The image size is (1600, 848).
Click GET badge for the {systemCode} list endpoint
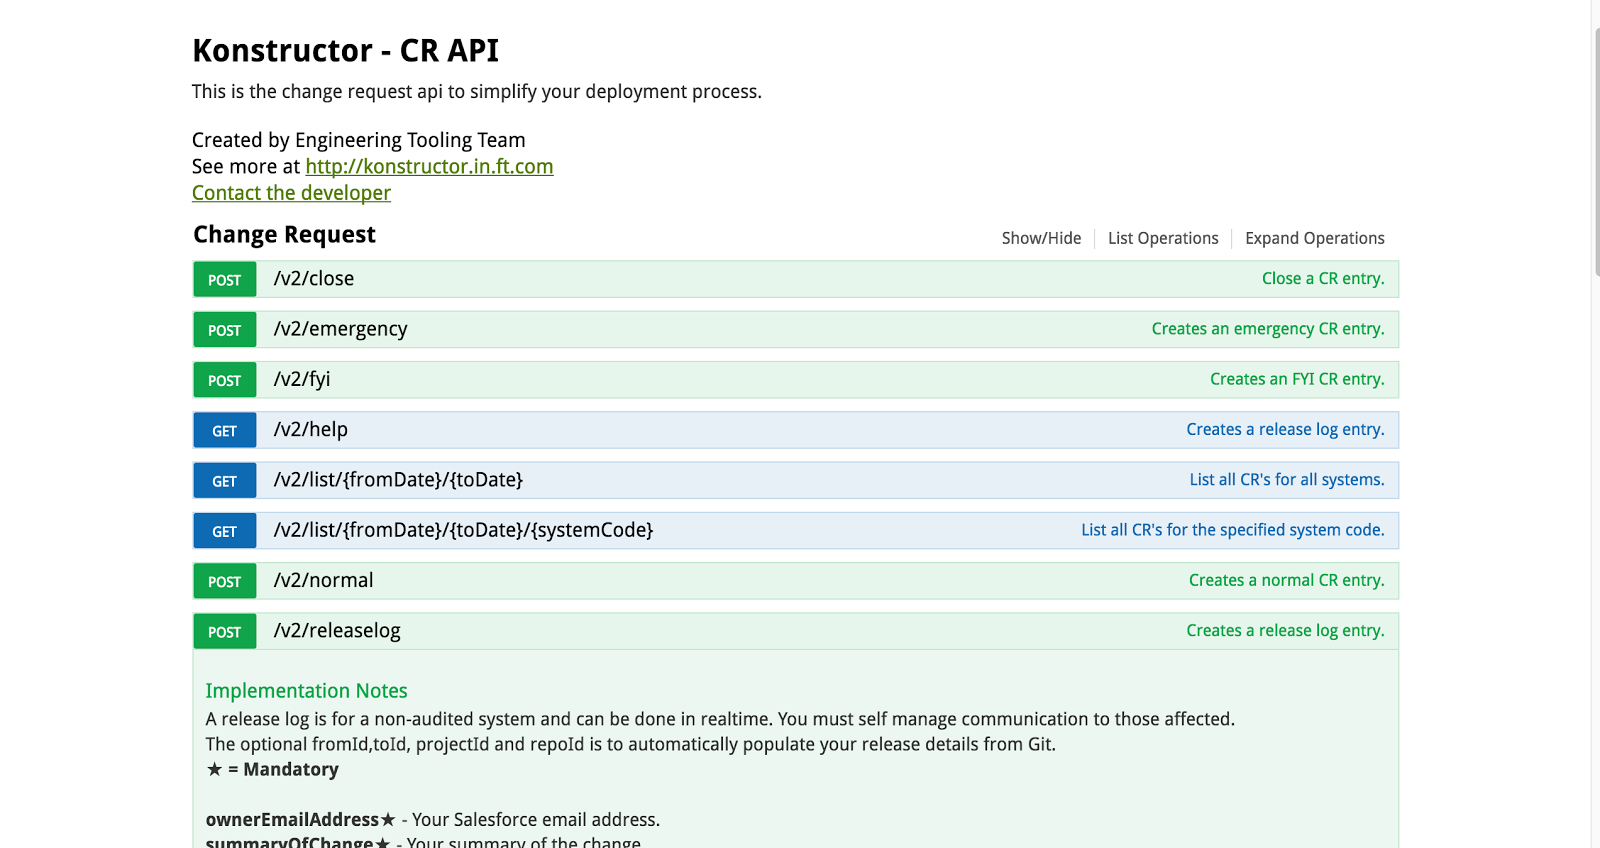click(225, 531)
